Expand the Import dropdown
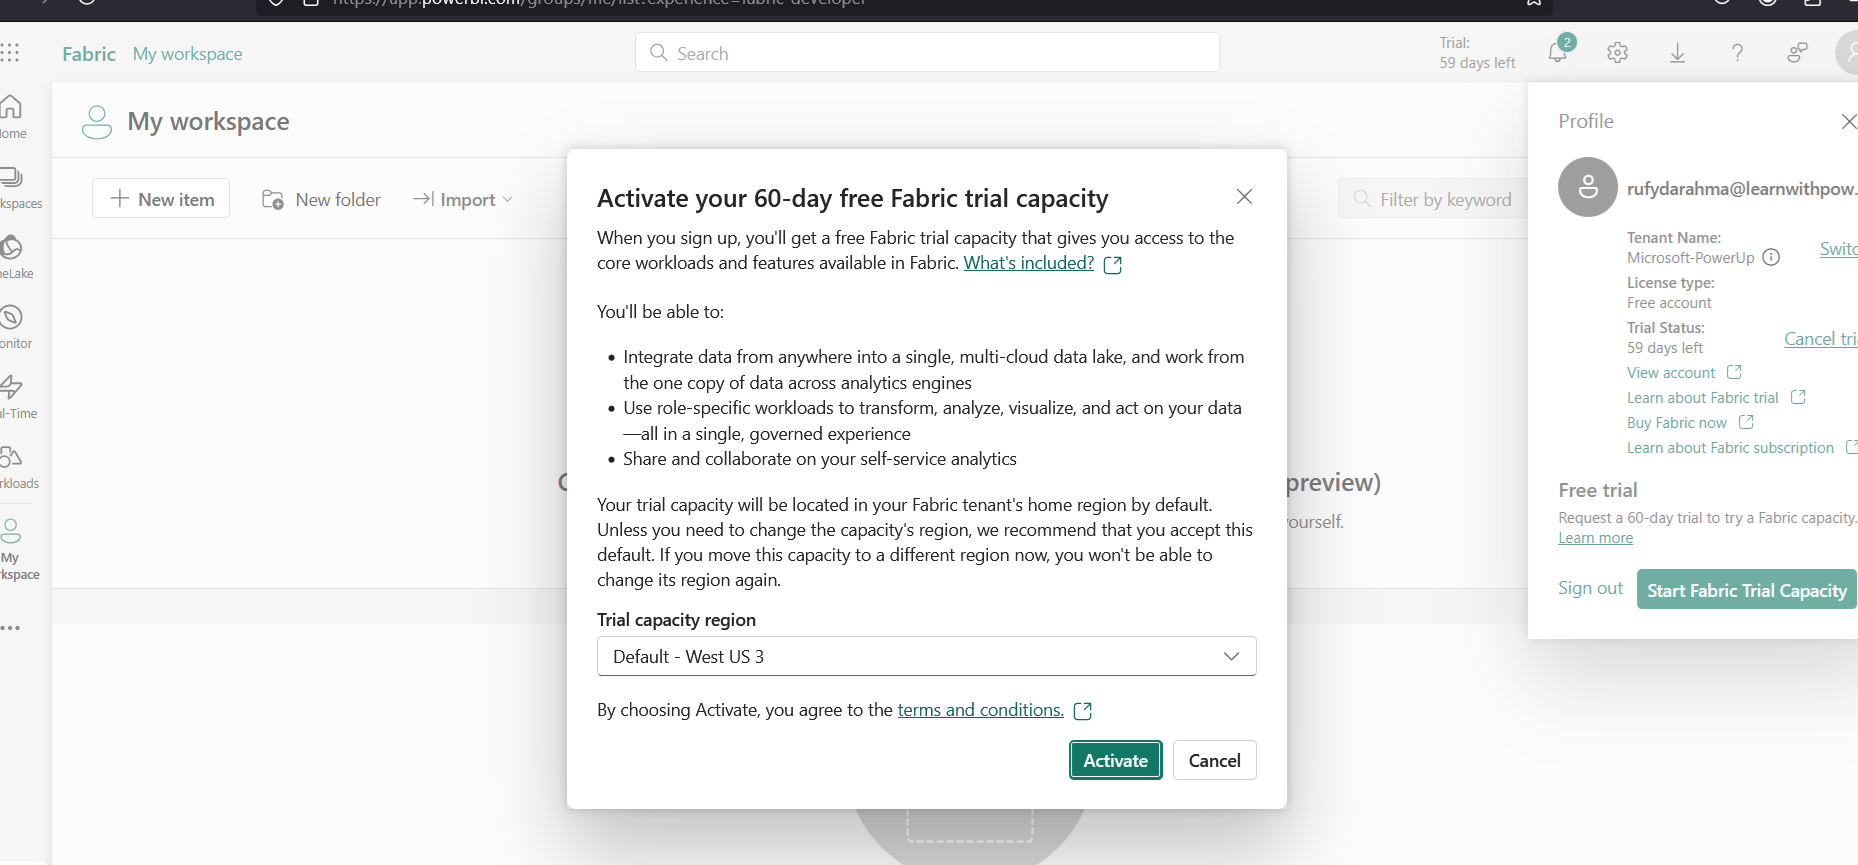This screenshot has width=1858, height=865. (462, 199)
